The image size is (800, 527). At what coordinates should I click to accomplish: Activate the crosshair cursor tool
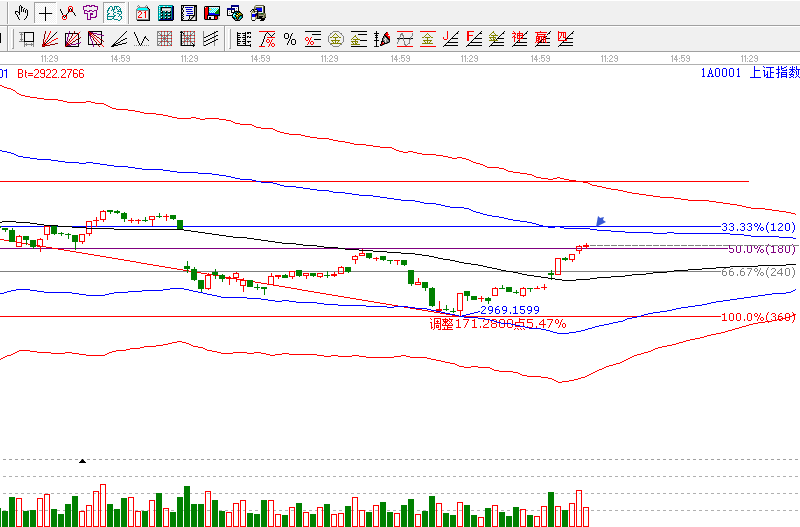[45, 13]
